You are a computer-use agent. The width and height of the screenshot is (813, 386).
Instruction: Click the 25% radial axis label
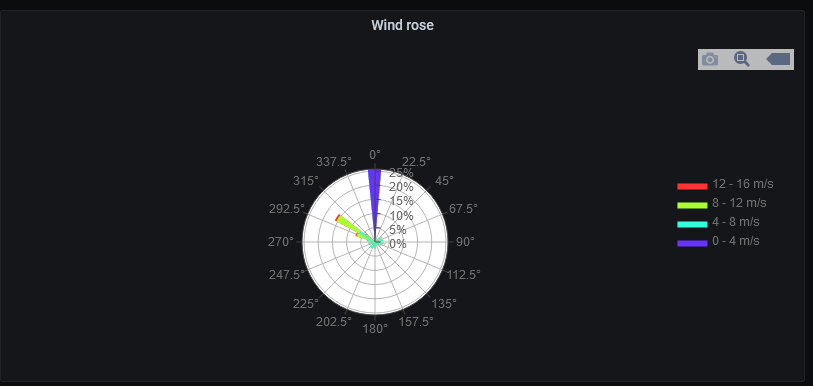click(x=401, y=173)
